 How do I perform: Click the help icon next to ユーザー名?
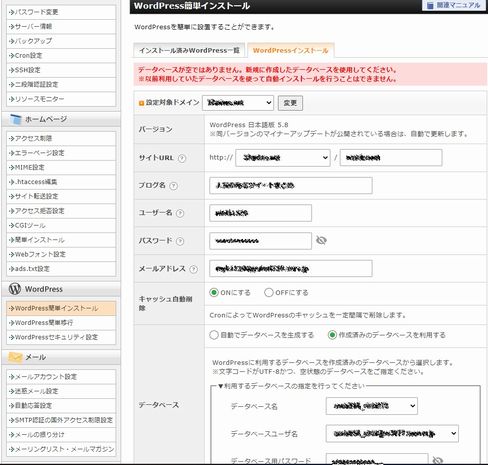pos(180,213)
